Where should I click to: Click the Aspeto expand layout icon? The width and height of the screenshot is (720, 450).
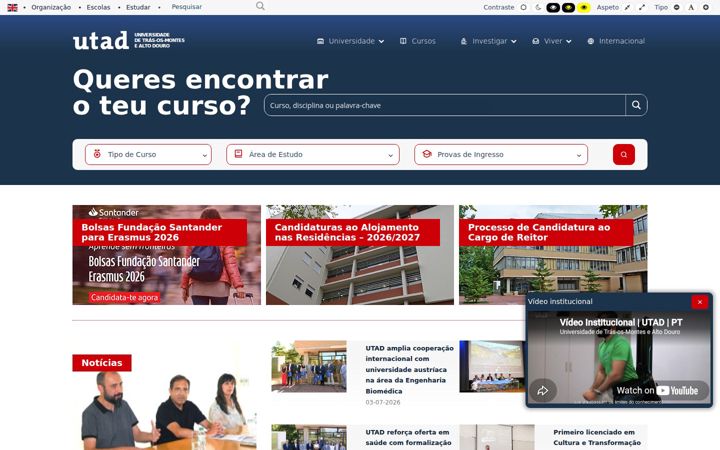coord(642,7)
